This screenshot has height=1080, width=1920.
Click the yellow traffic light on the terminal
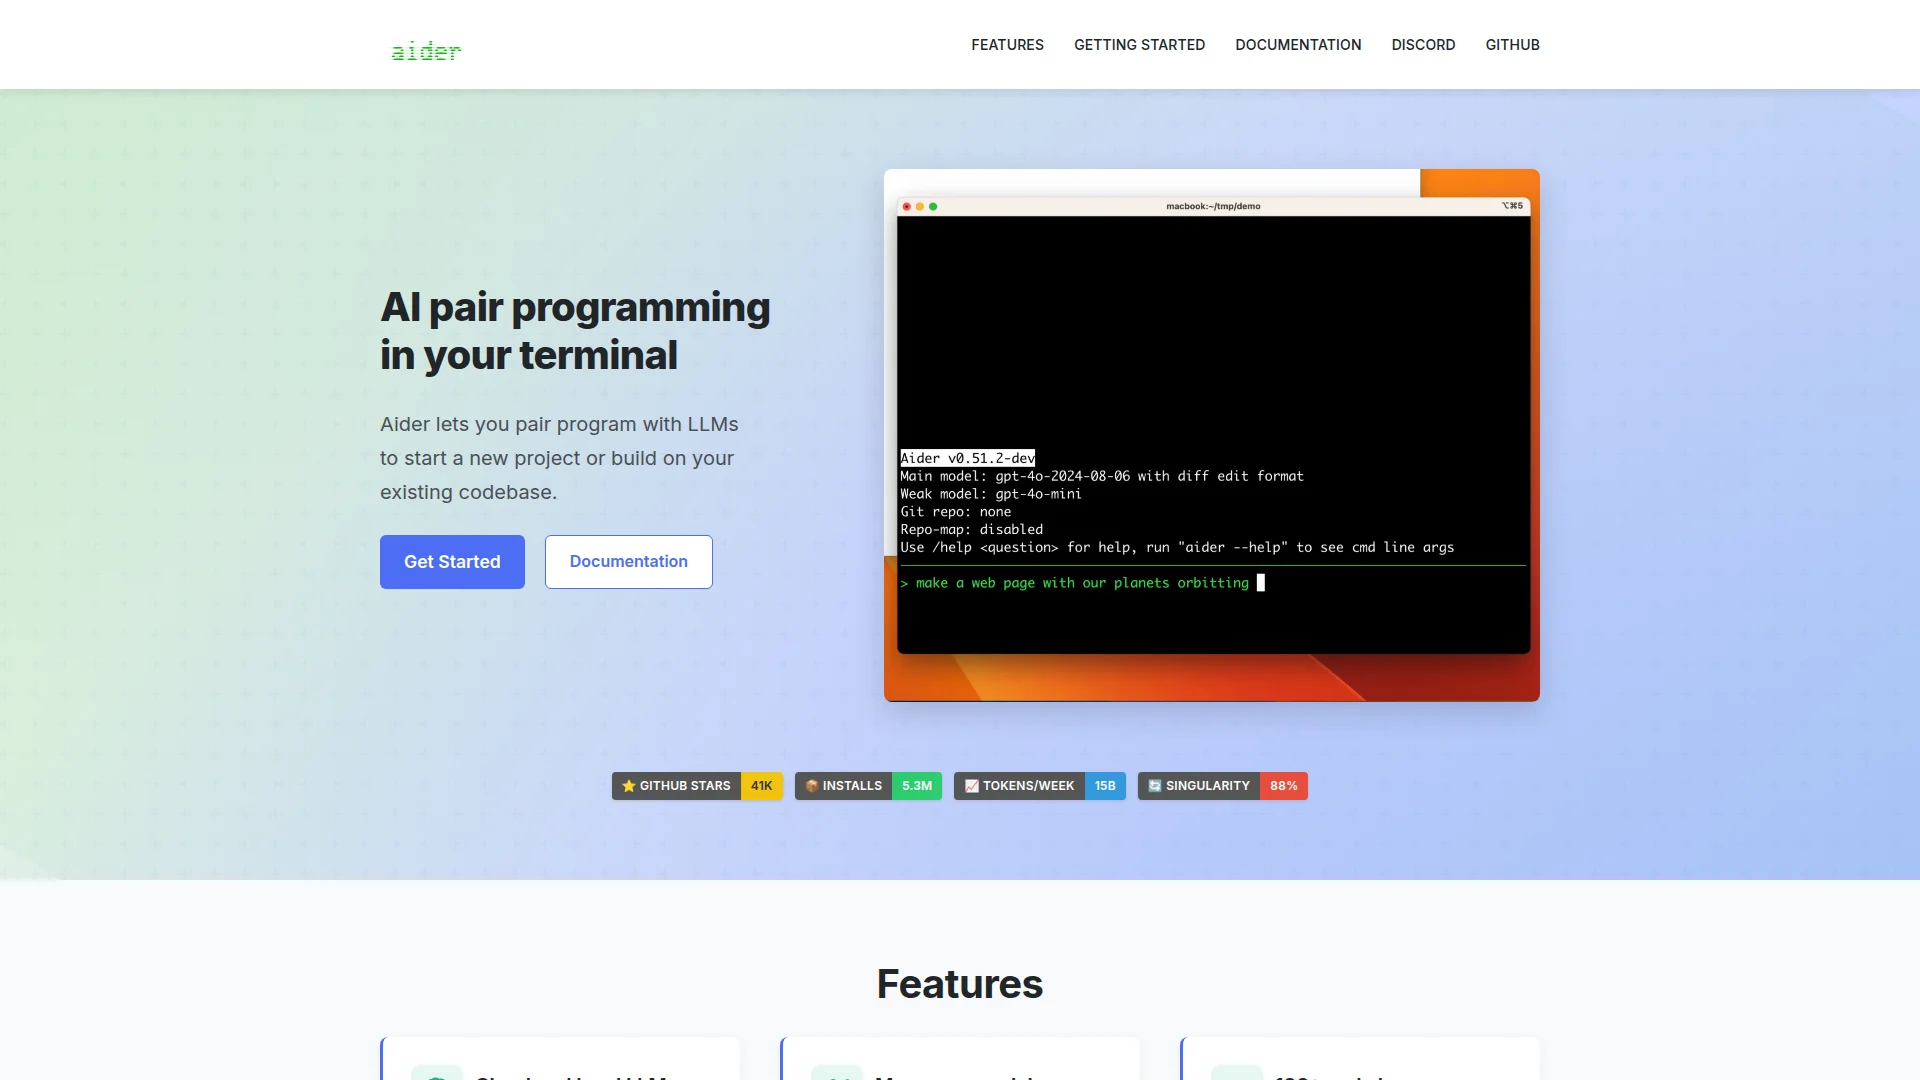coord(920,206)
